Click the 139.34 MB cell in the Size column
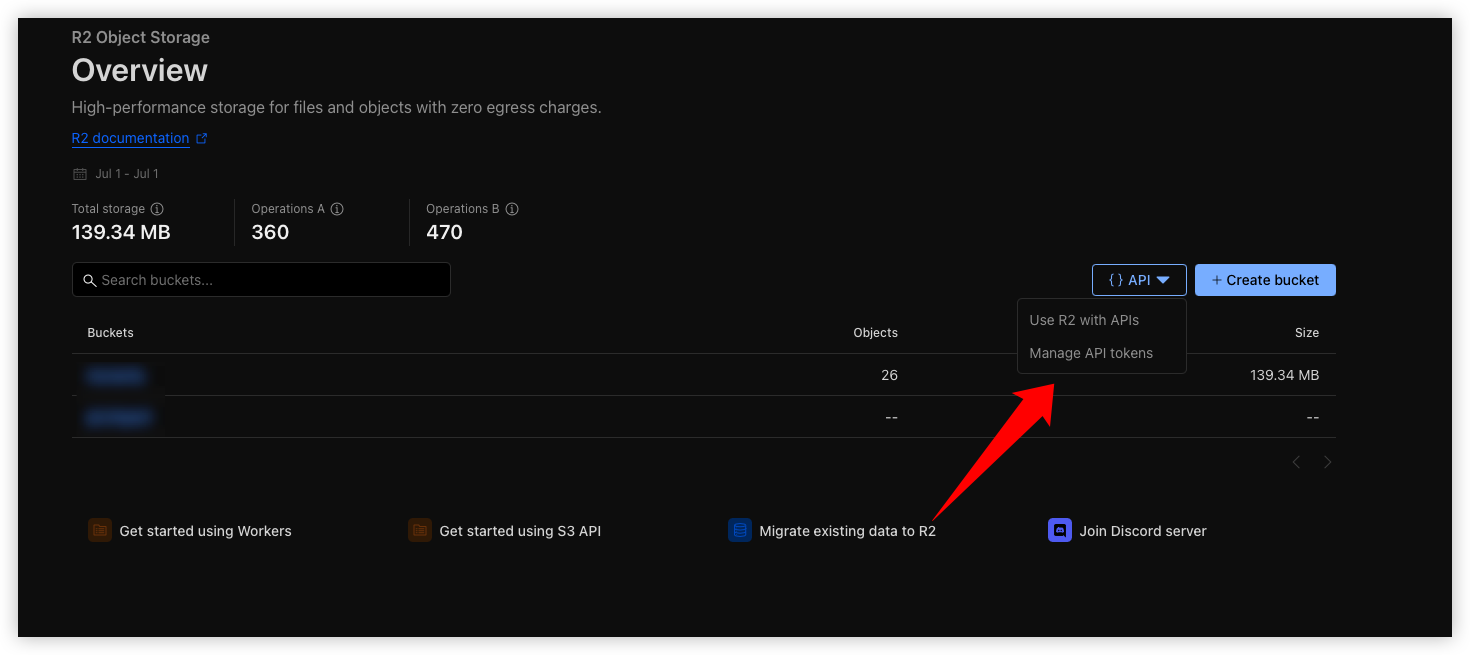 [x=1285, y=375]
